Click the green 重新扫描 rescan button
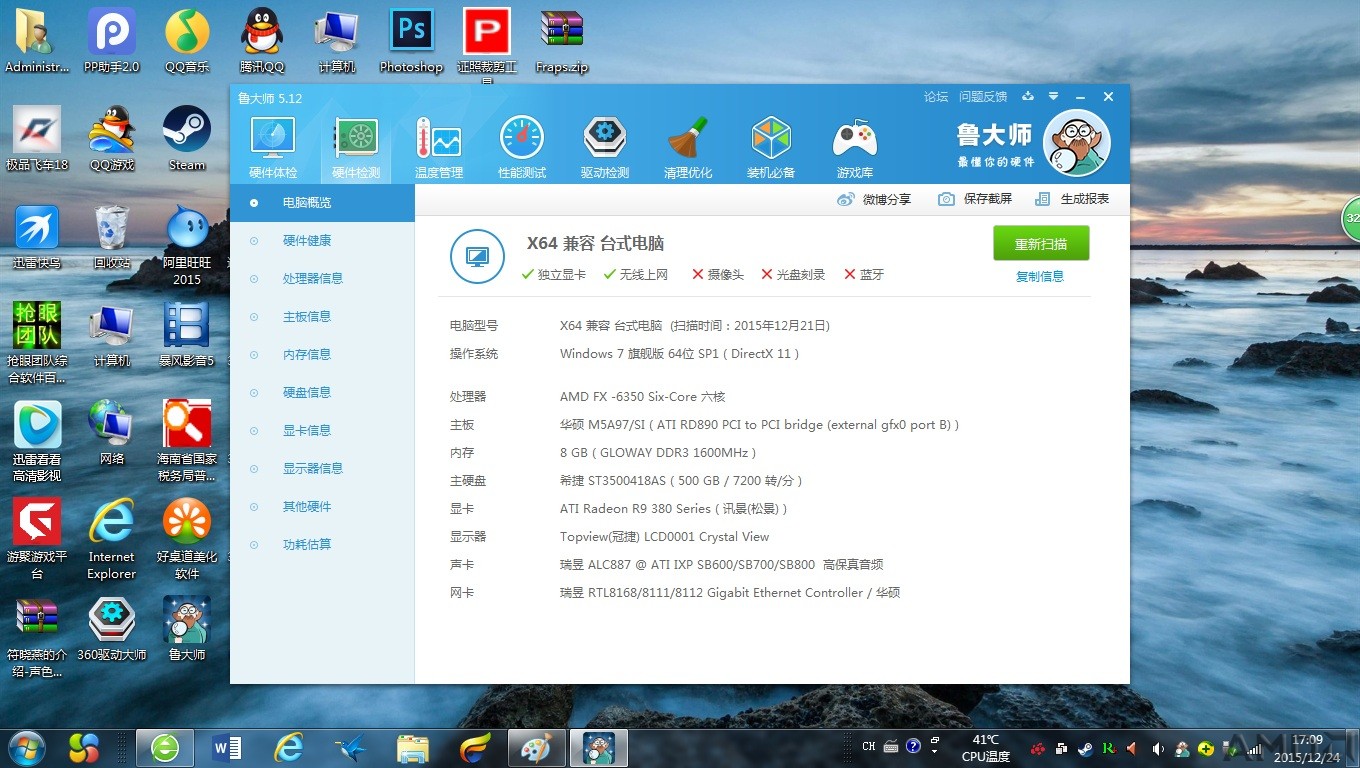1360x768 pixels. pyautogui.click(x=1041, y=244)
